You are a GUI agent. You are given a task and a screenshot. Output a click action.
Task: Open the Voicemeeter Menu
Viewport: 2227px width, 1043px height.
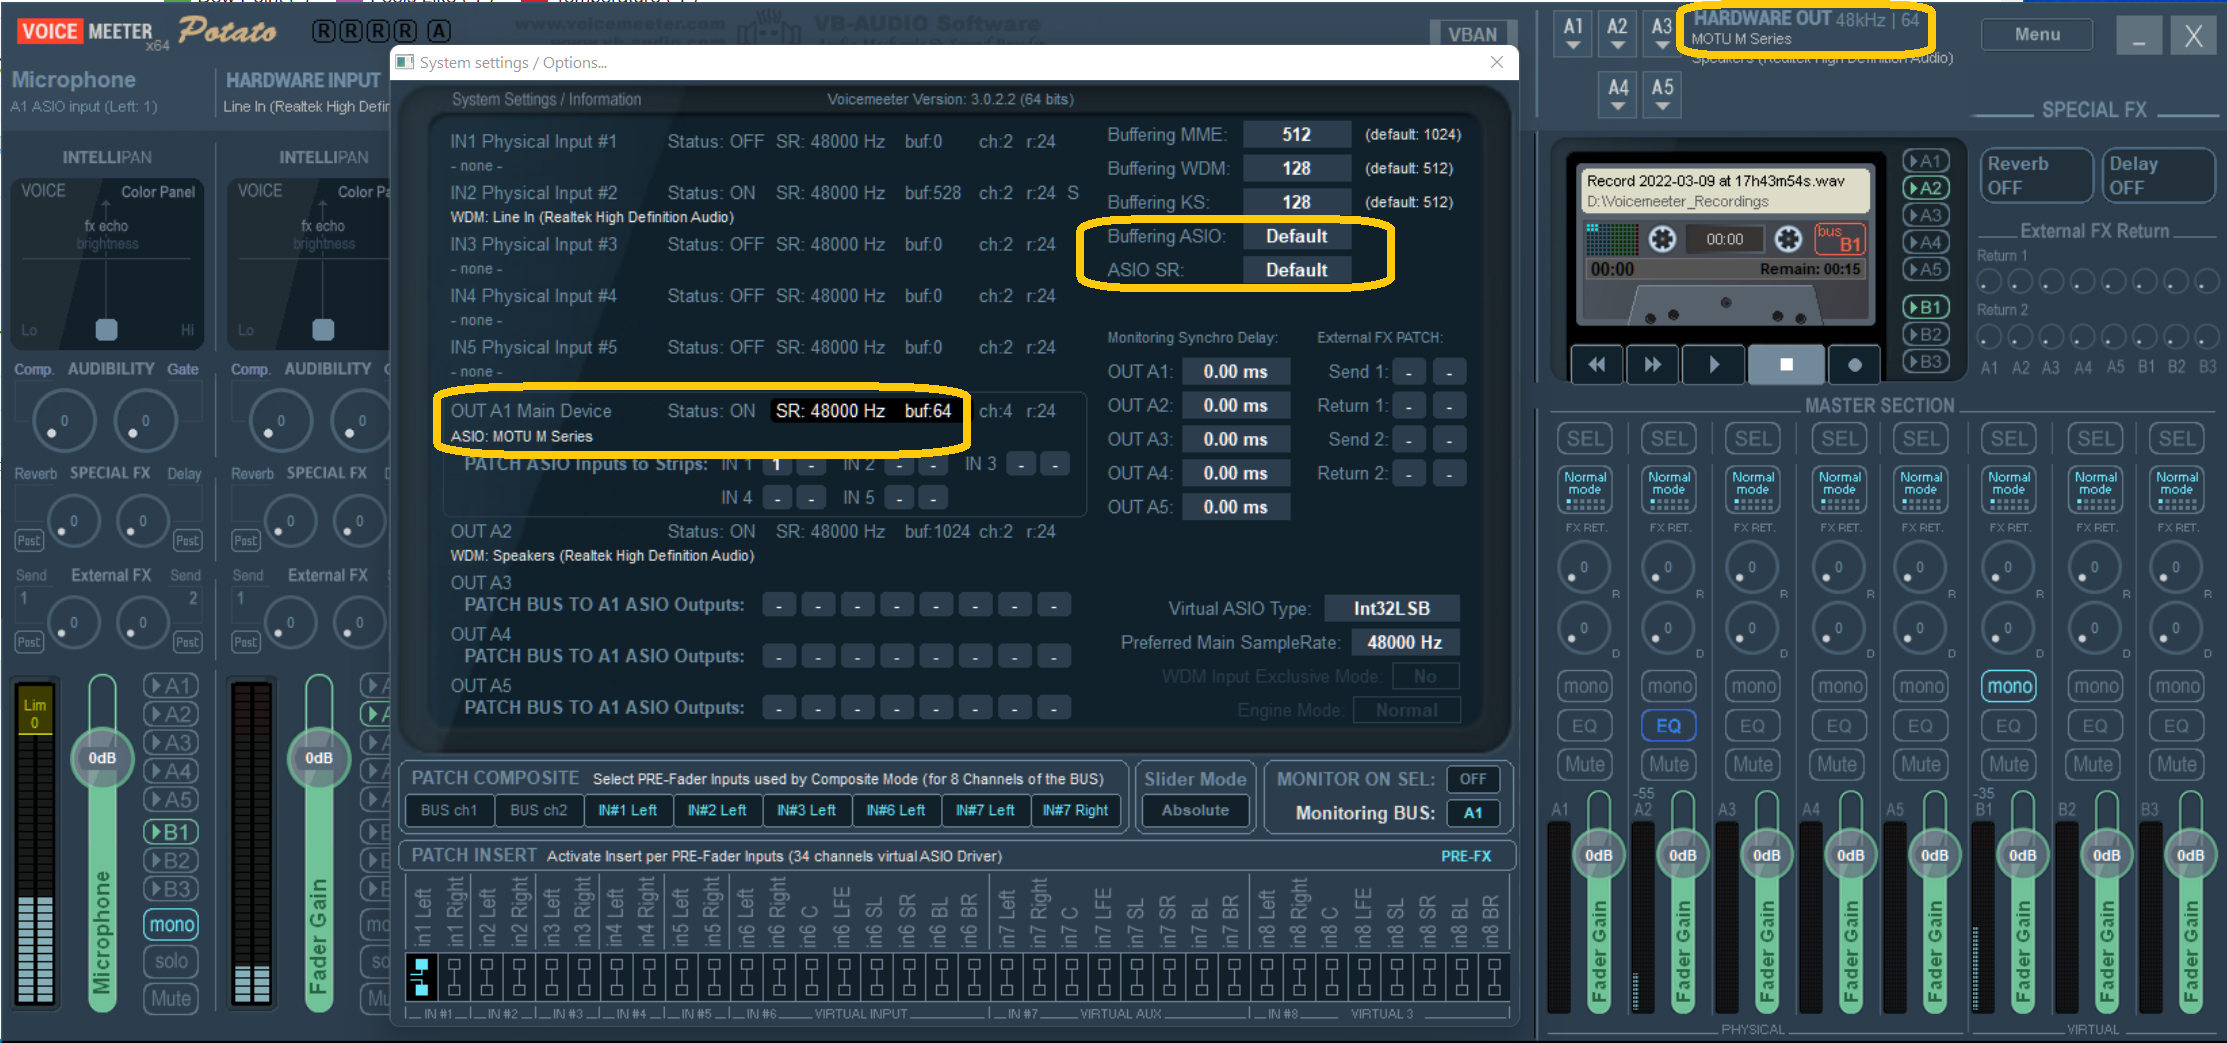pyautogui.click(x=2036, y=34)
